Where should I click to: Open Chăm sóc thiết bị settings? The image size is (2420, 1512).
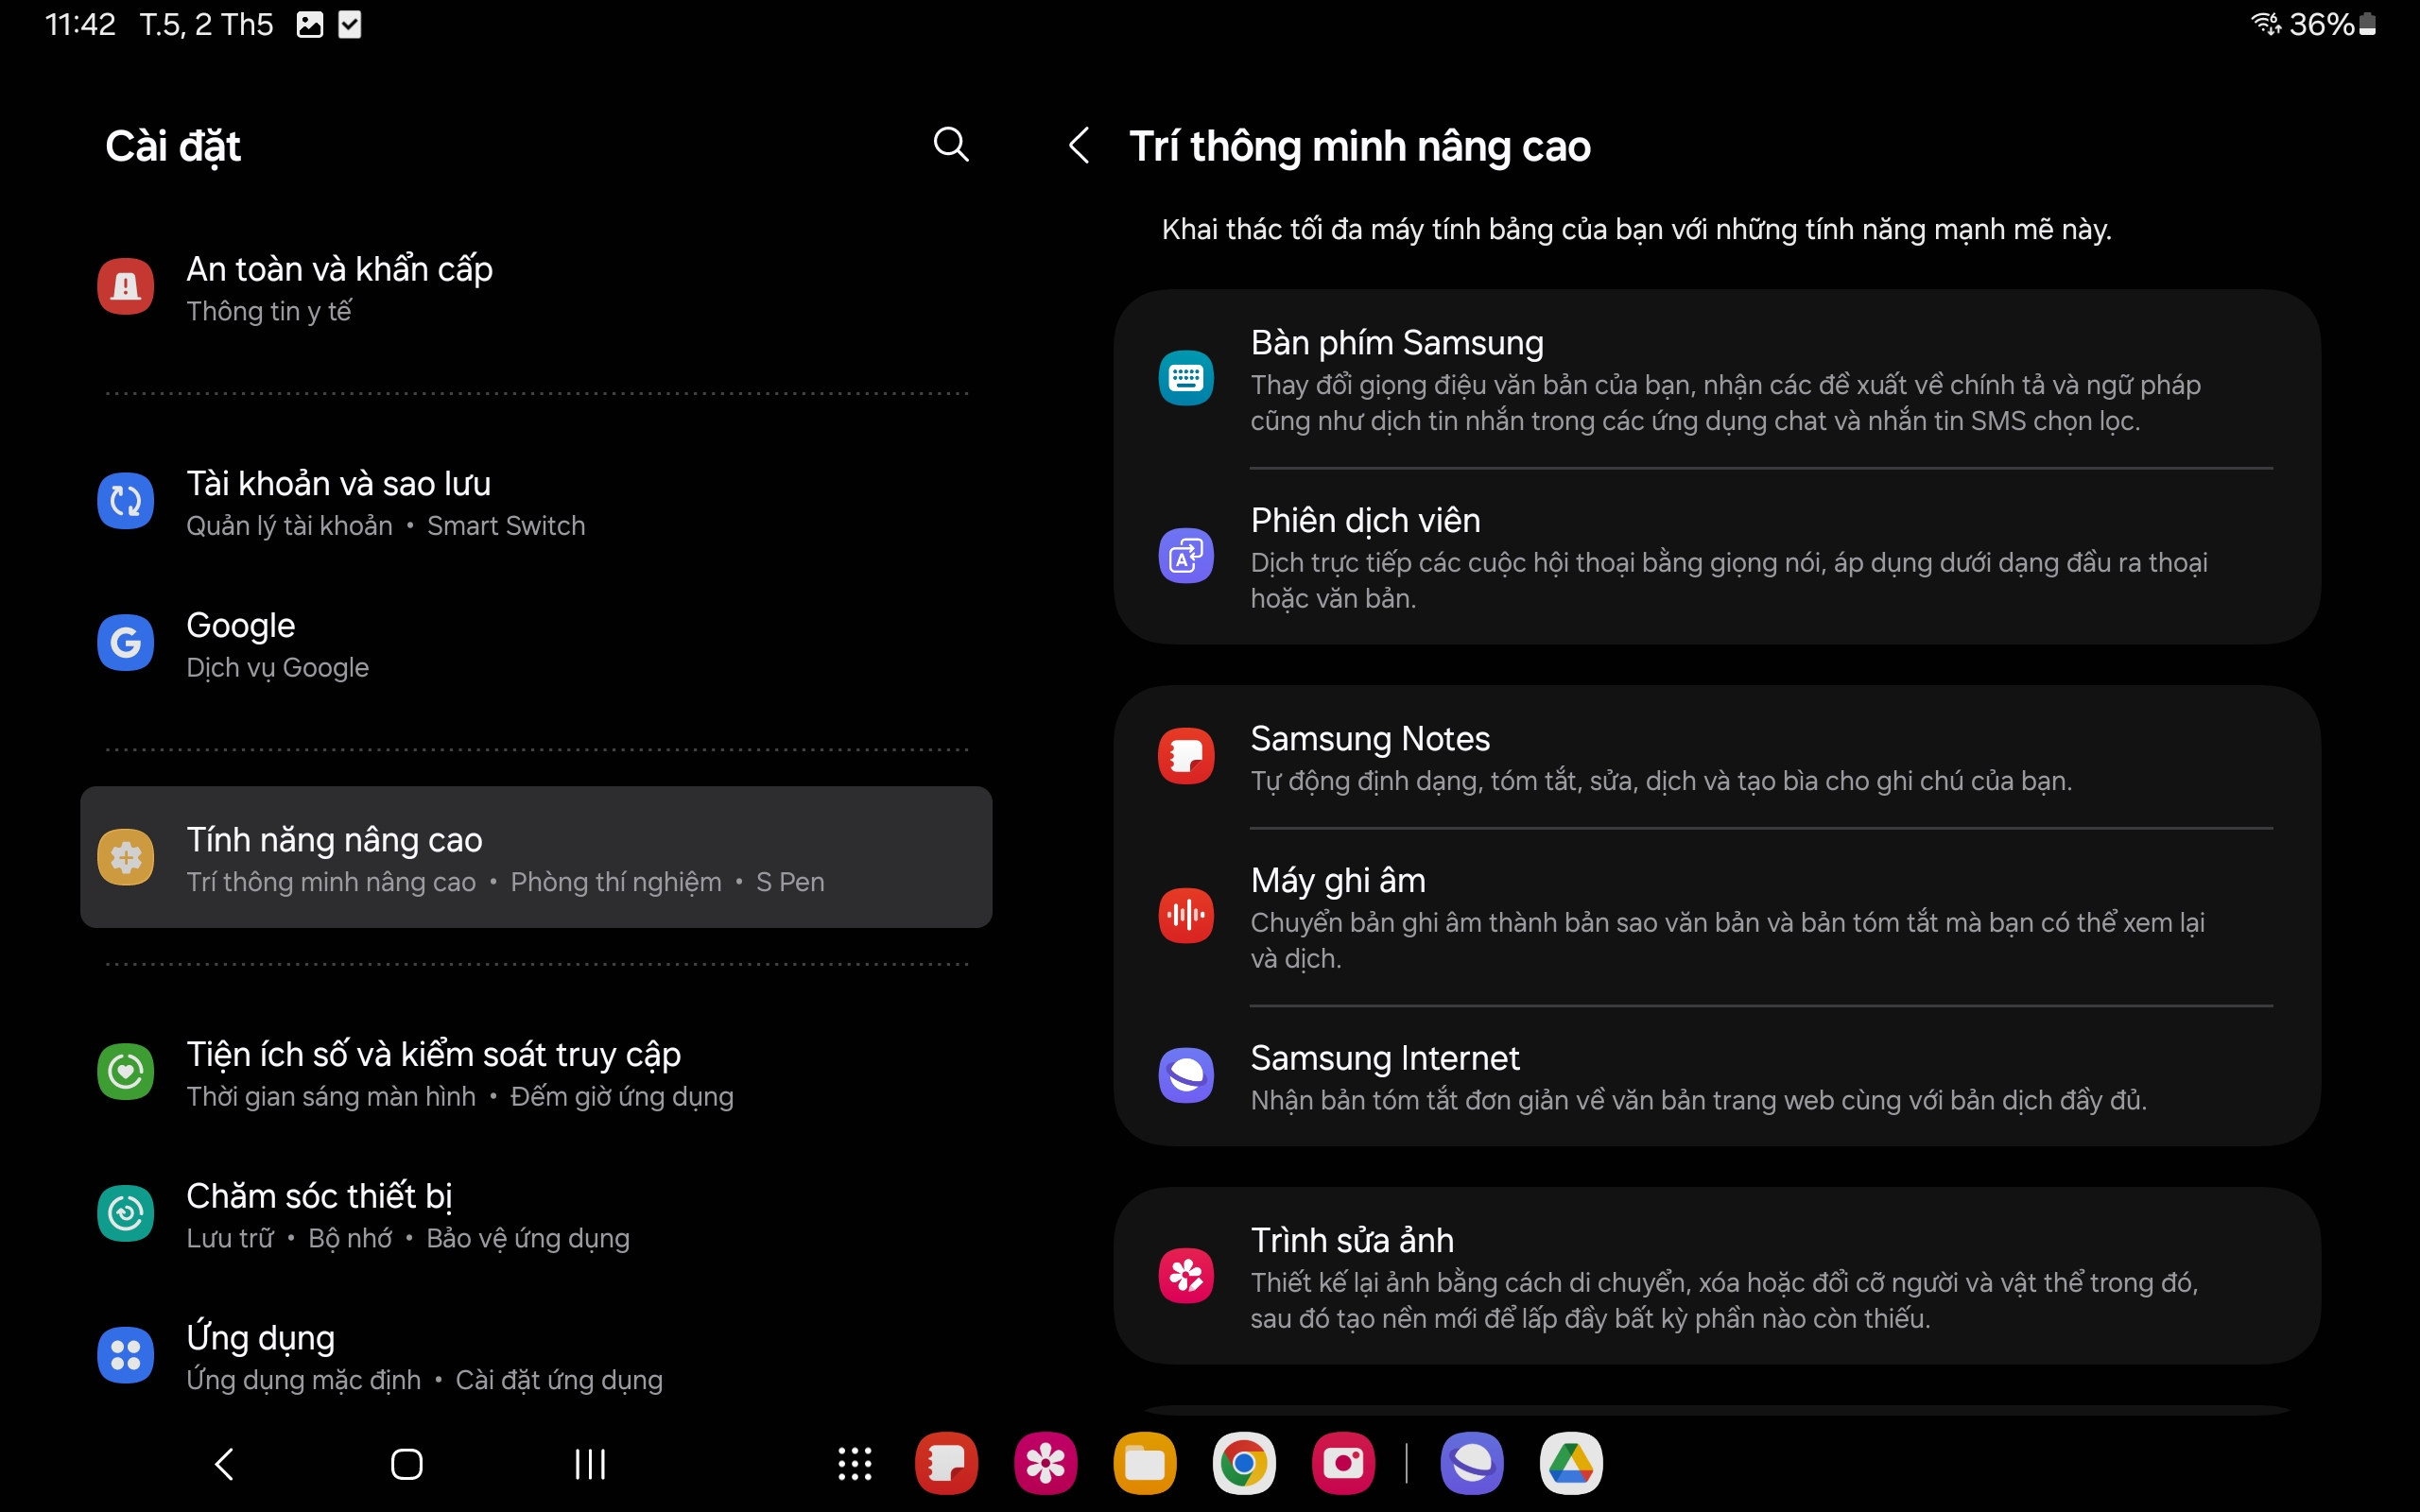pos(536,1214)
